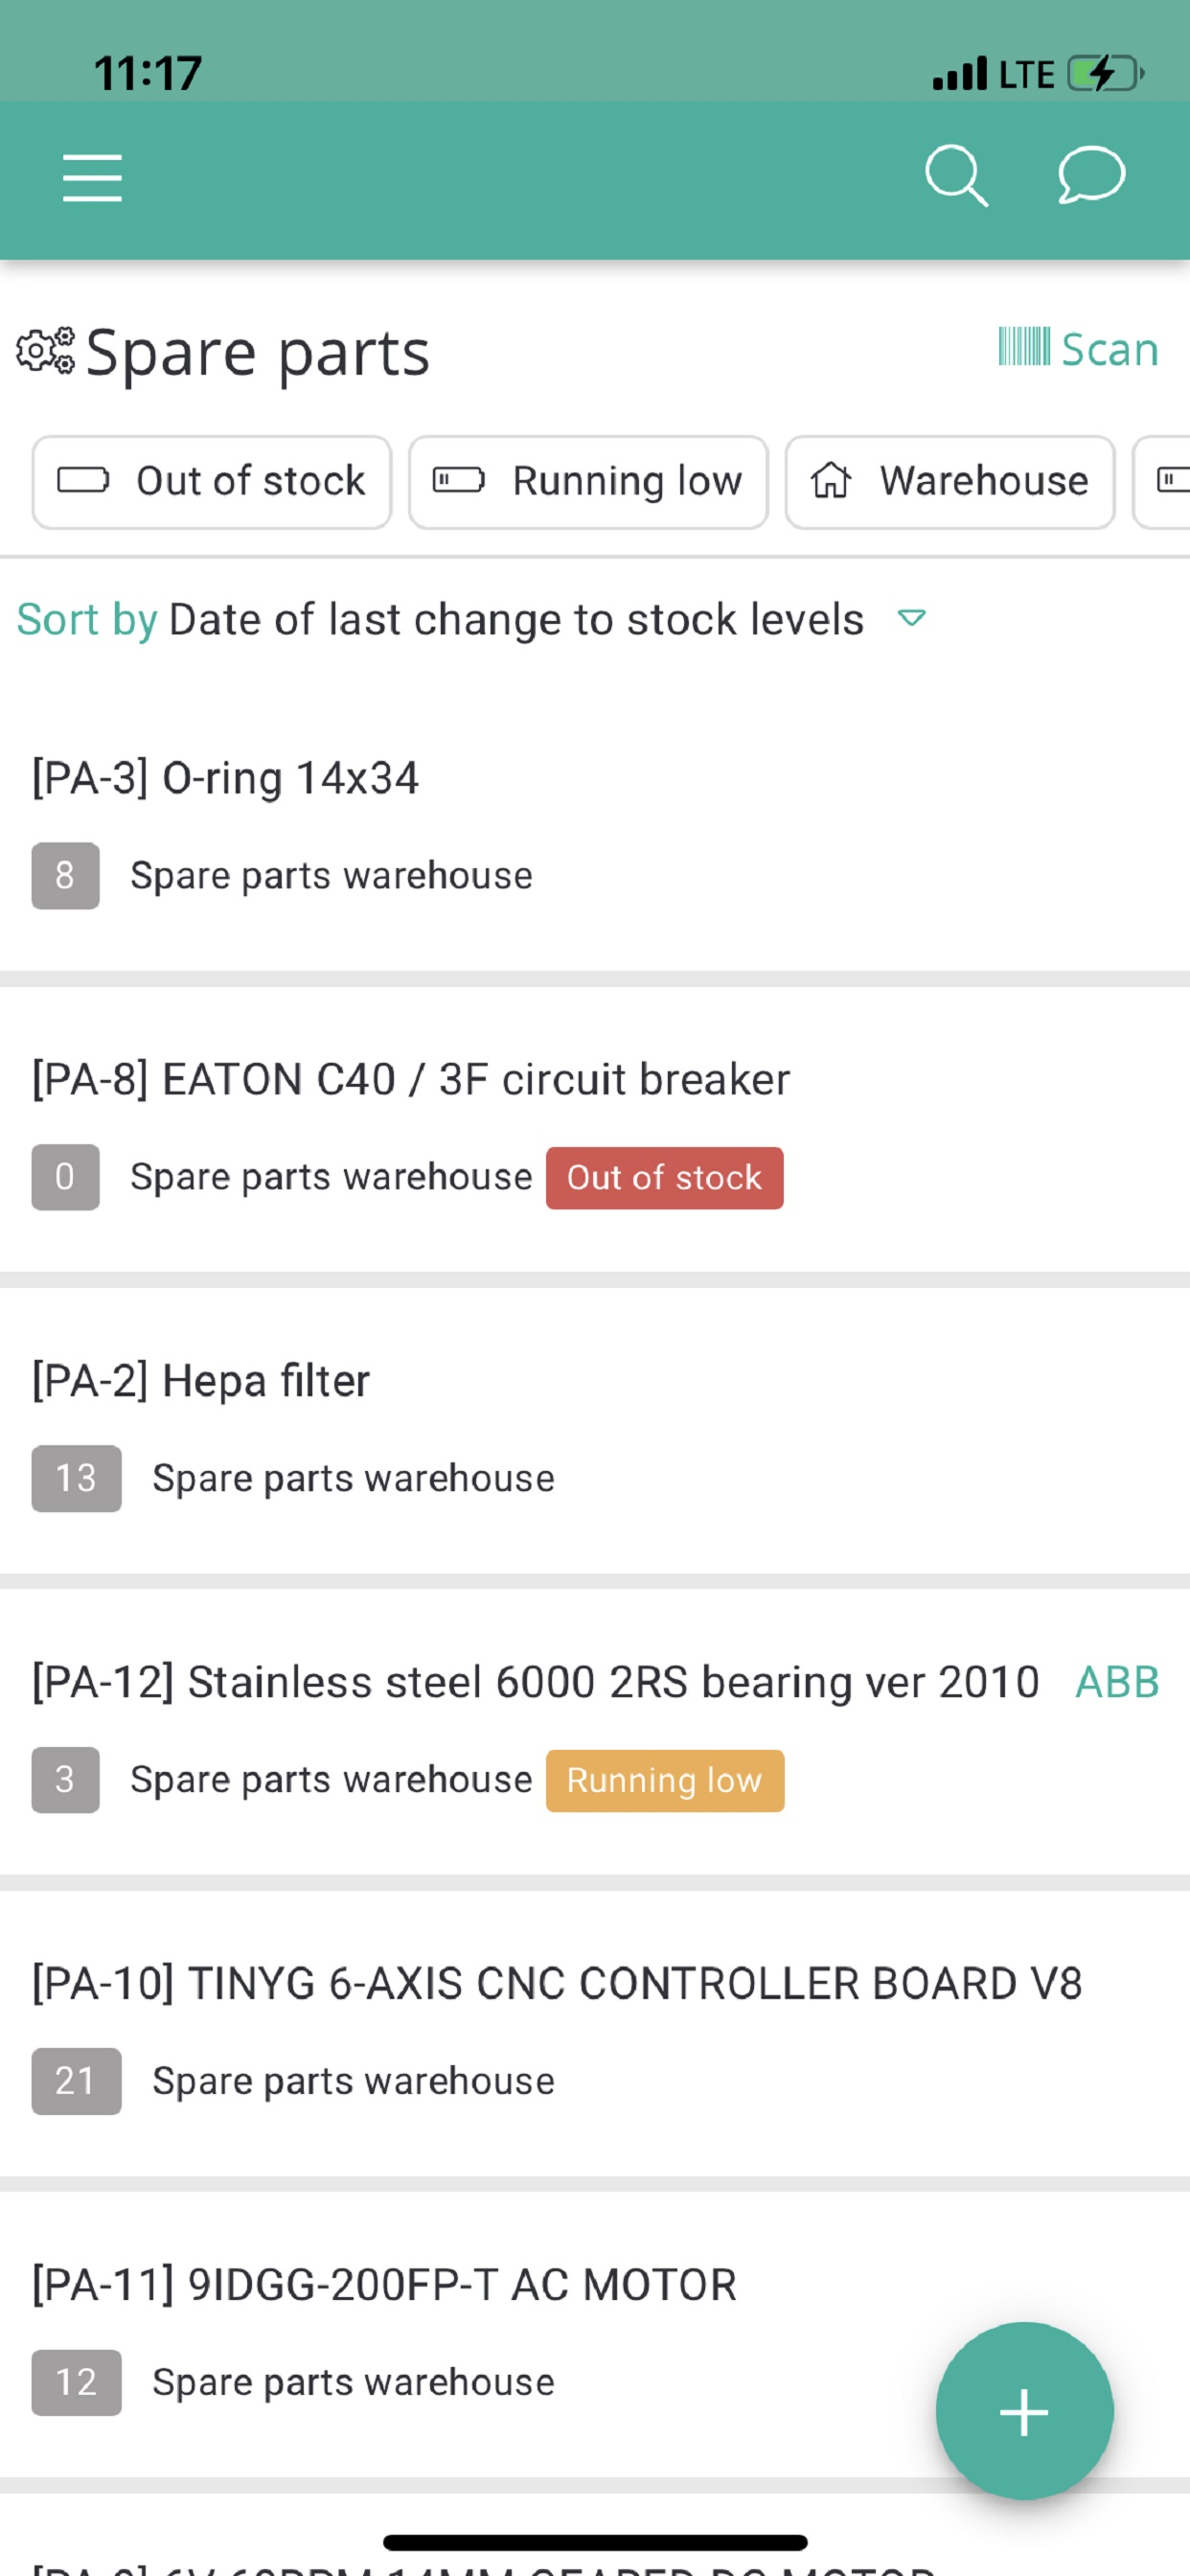1190x2576 pixels.
Task: Tap the orange Running low badge
Action: pos(664,1780)
